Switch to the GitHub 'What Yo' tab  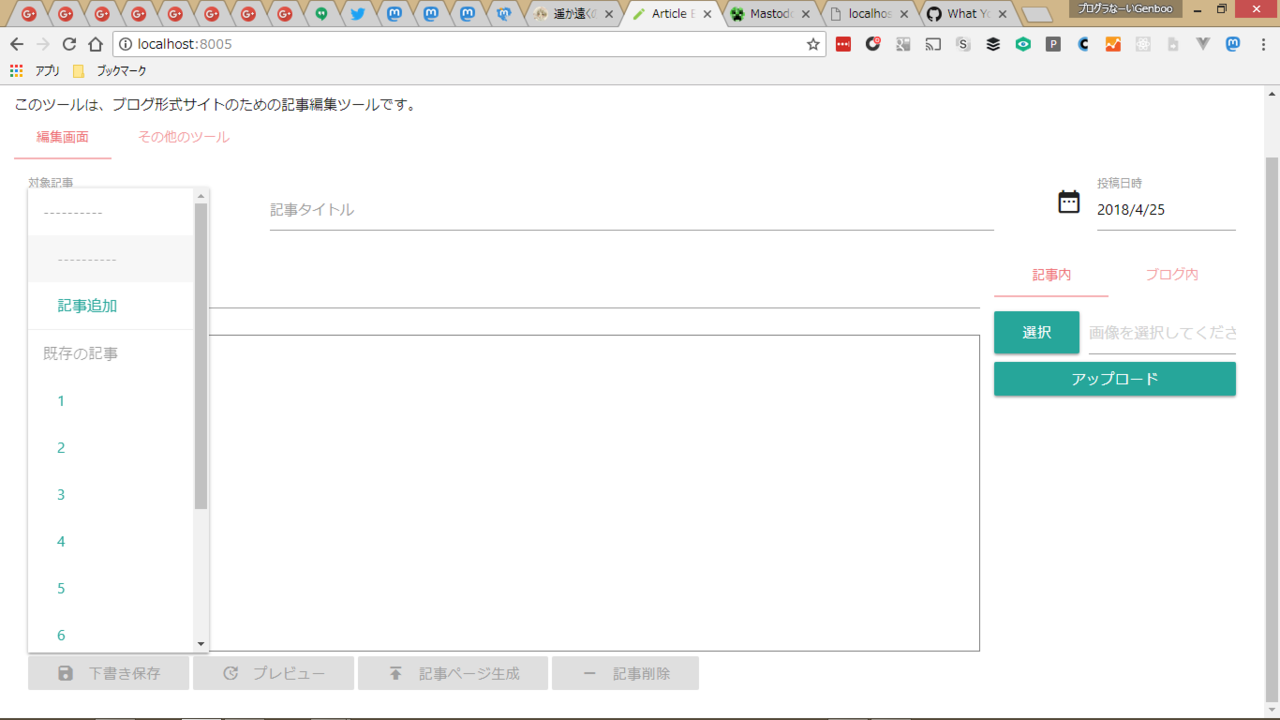click(x=966, y=14)
